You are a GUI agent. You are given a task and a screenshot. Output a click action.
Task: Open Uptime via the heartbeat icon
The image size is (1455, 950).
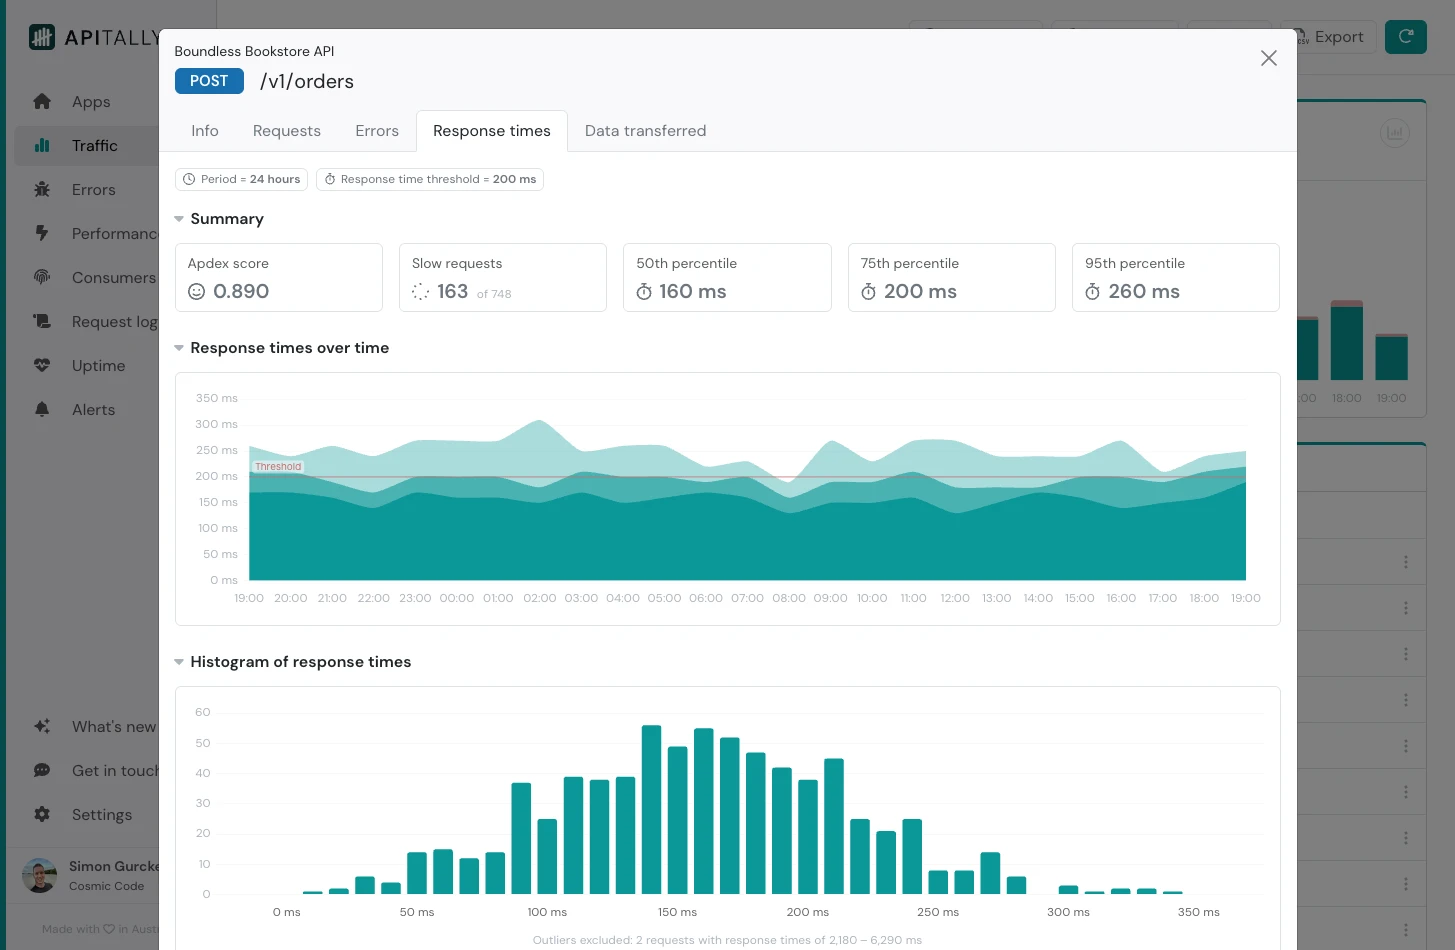(x=42, y=366)
